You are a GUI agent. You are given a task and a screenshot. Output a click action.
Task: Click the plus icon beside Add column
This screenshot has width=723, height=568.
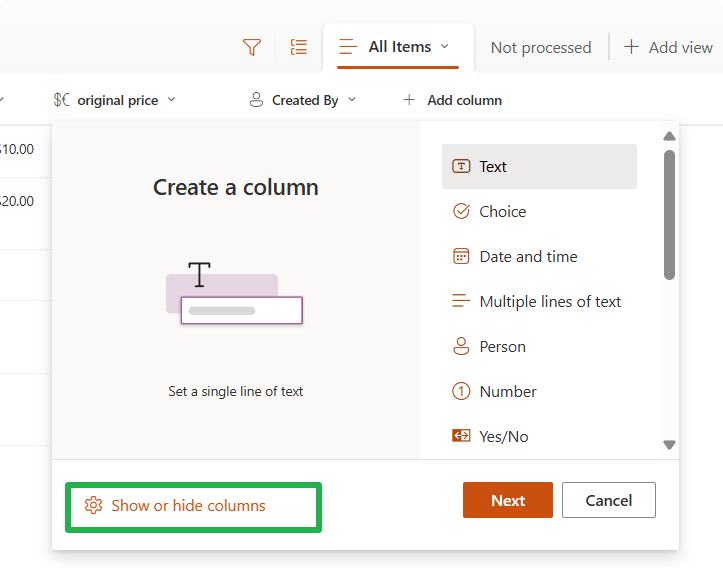point(409,100)
